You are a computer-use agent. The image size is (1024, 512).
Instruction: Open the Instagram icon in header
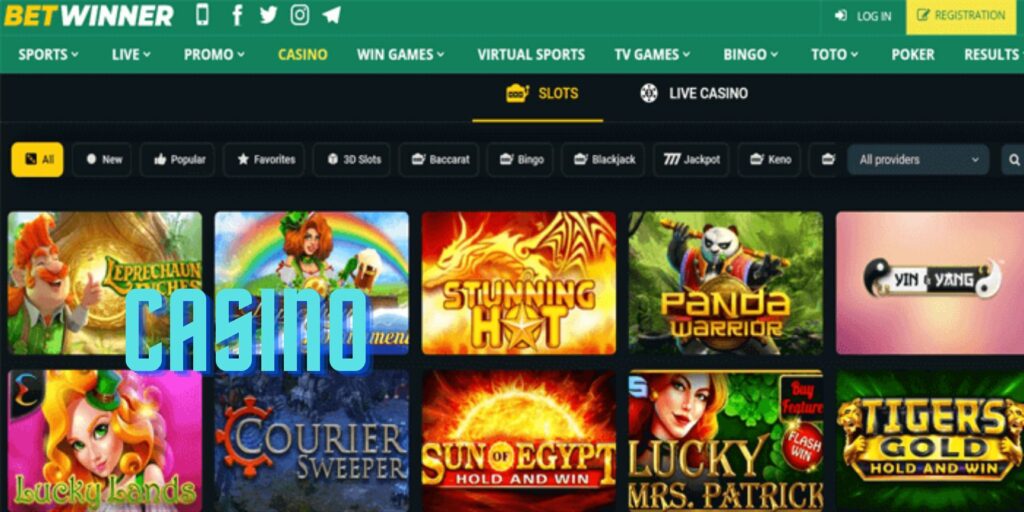300,15
